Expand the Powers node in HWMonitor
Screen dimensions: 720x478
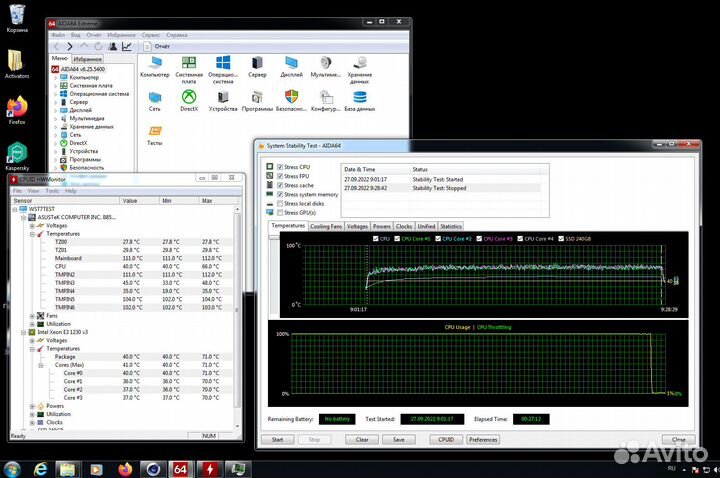coord(32,406)
